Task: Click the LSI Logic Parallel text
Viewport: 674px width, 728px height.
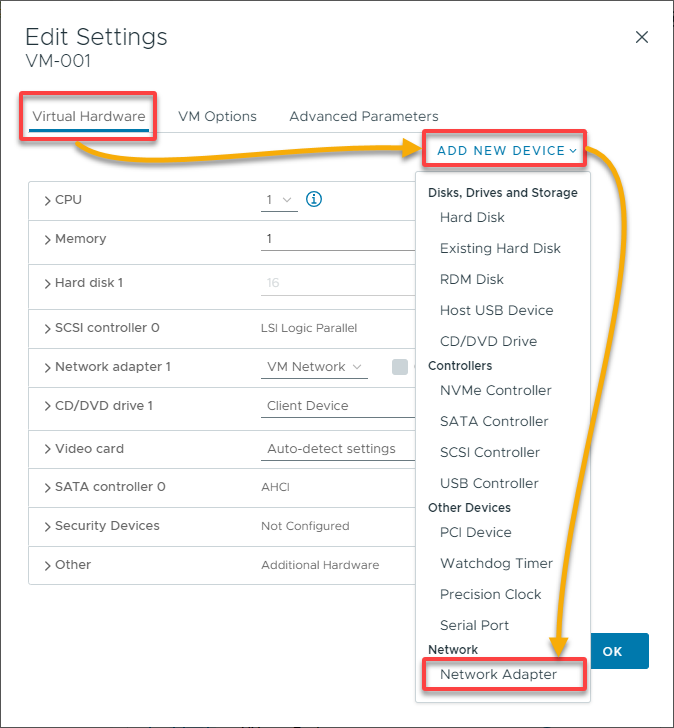Action: coord(309,328)
